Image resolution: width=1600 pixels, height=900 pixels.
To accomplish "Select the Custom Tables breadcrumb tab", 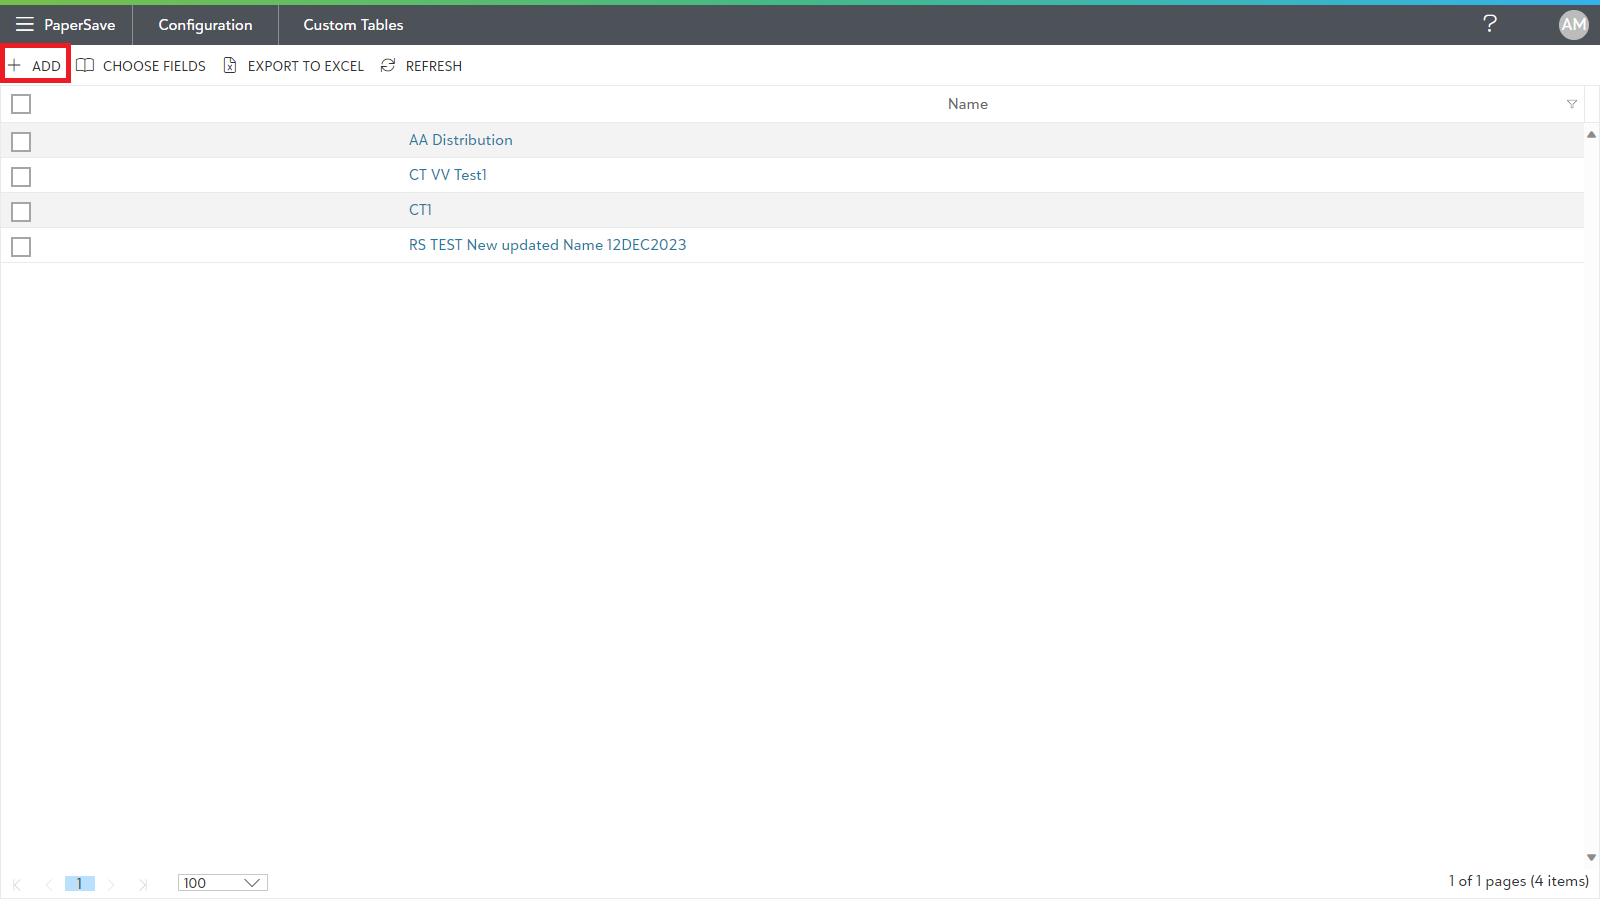I will tap(353, 25).
